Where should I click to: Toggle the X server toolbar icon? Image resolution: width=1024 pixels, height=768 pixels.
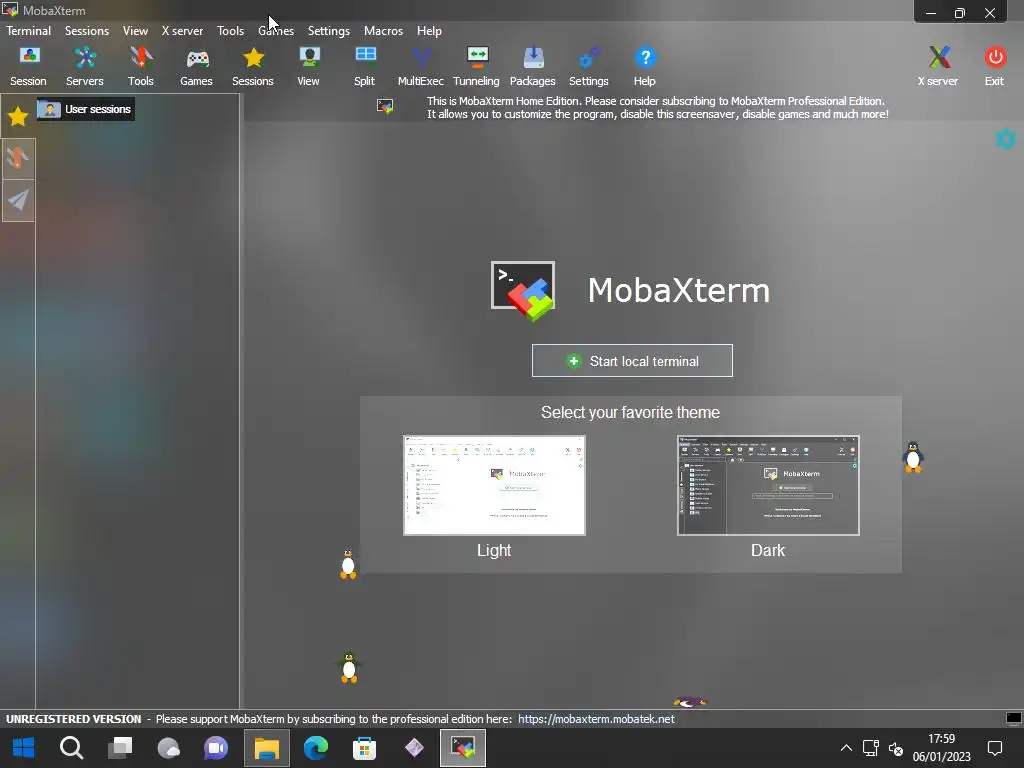(938, 67)
